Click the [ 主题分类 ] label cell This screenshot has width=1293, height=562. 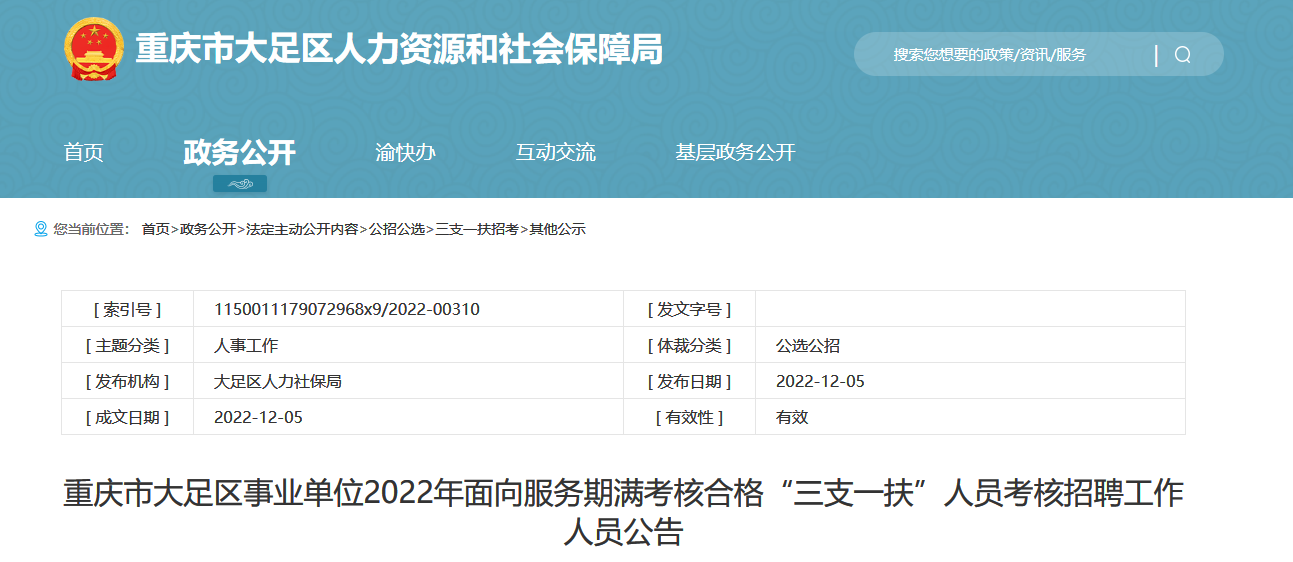click(128, 345)
